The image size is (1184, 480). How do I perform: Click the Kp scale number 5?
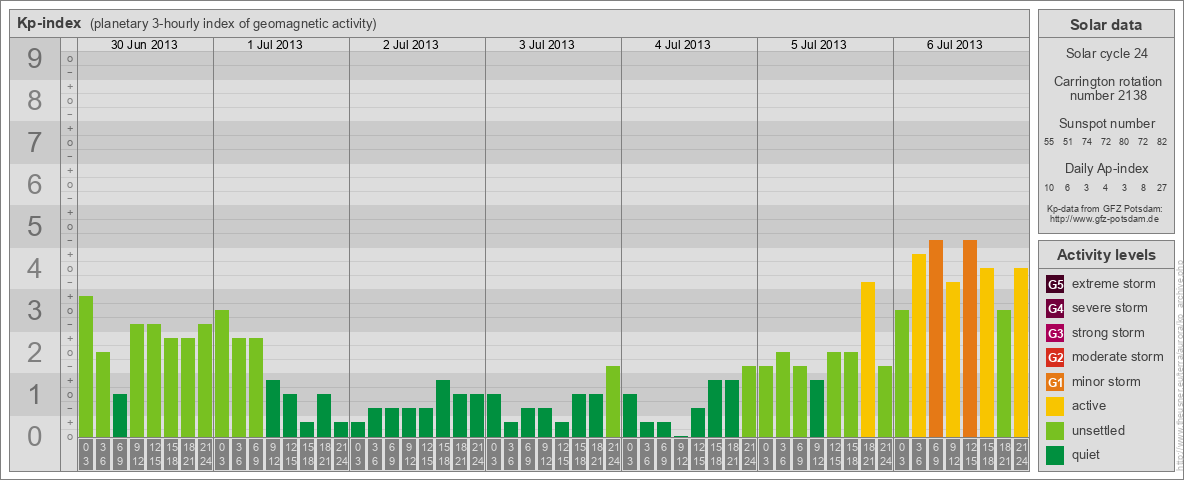click(34, 226)
